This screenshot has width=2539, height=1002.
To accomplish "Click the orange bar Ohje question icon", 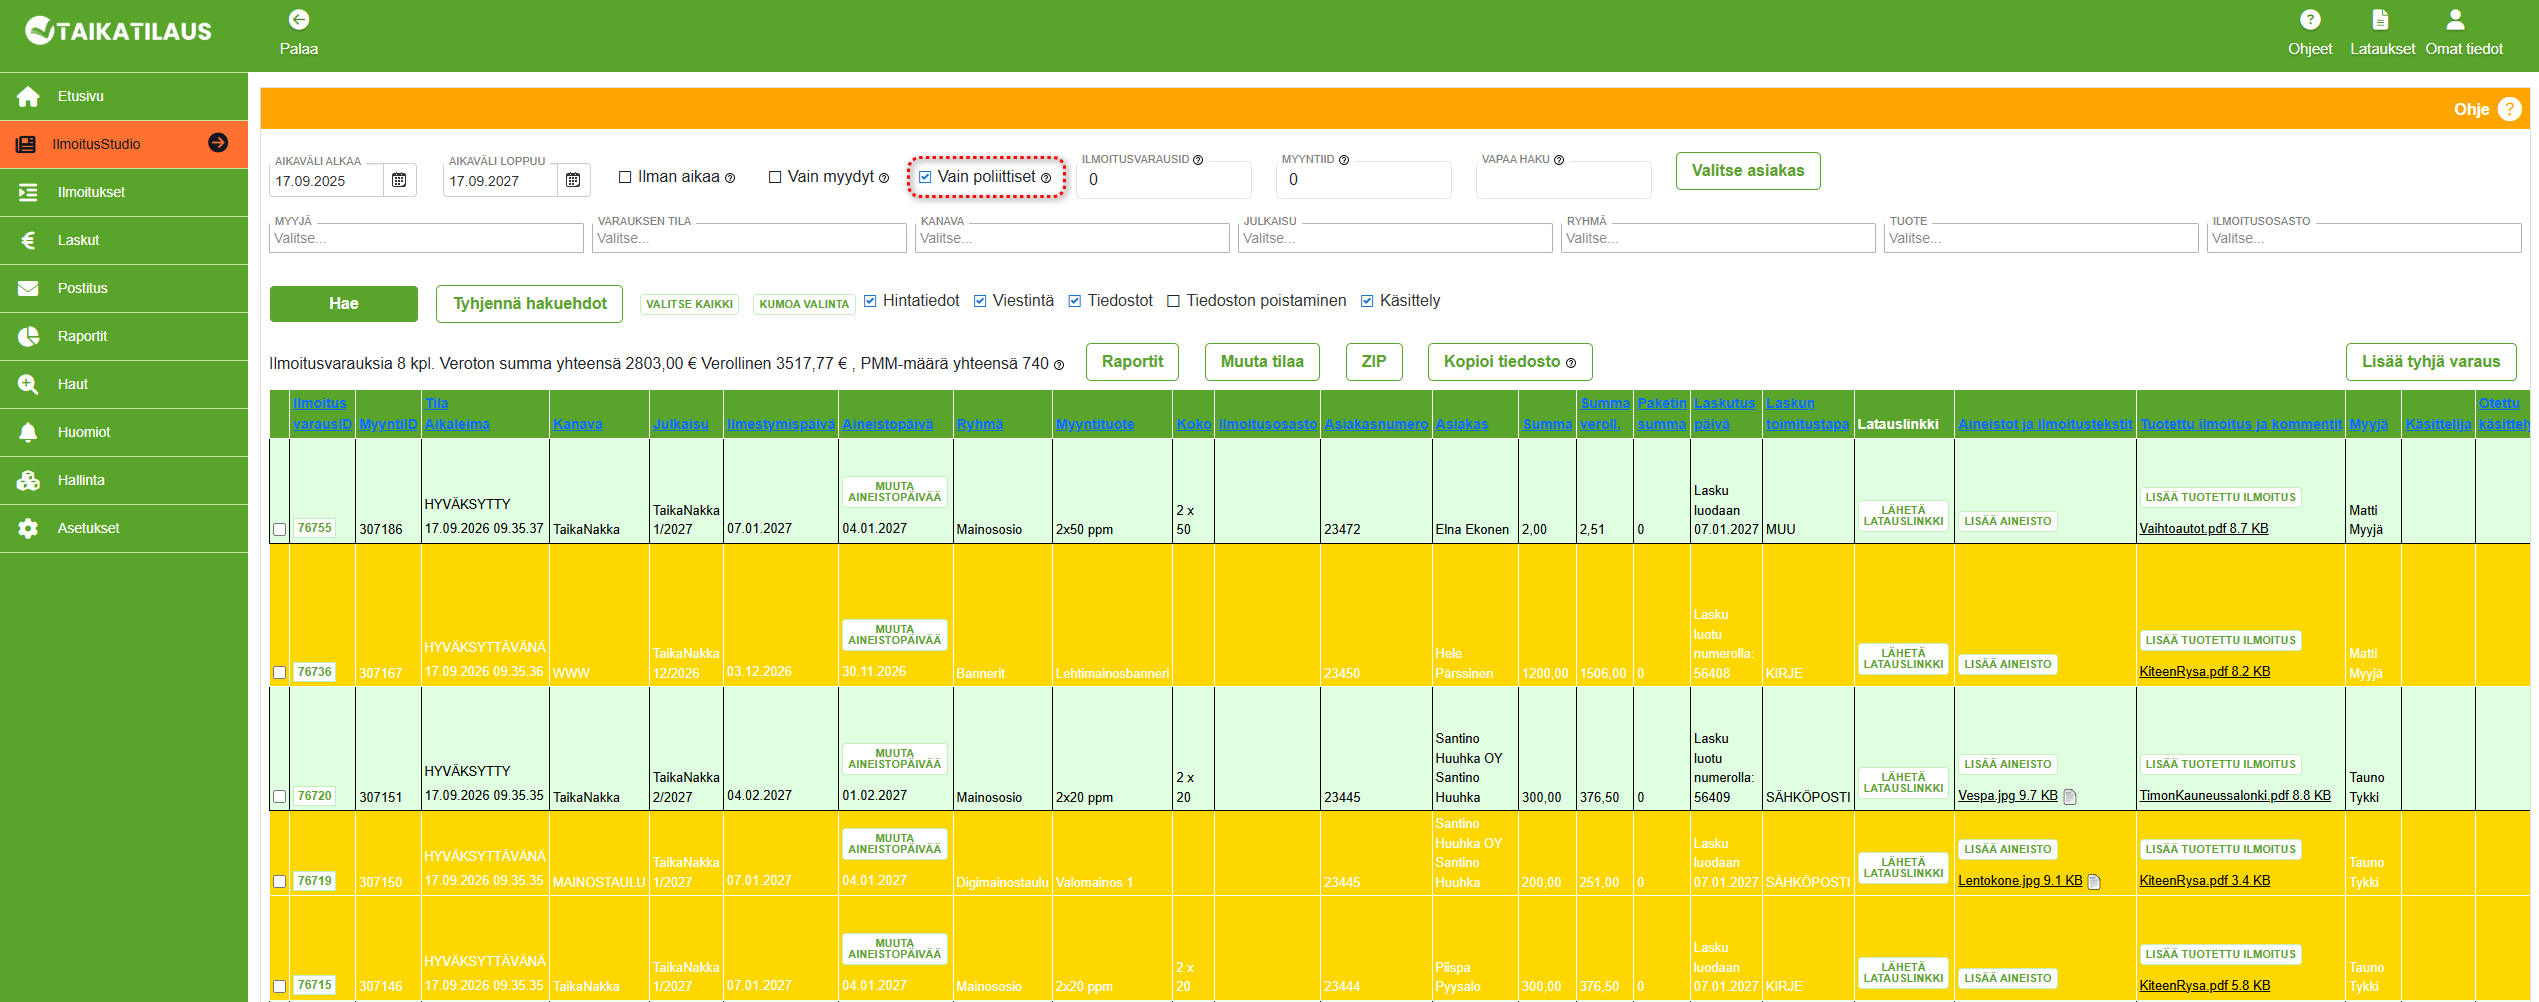I will coord(2509,109).
